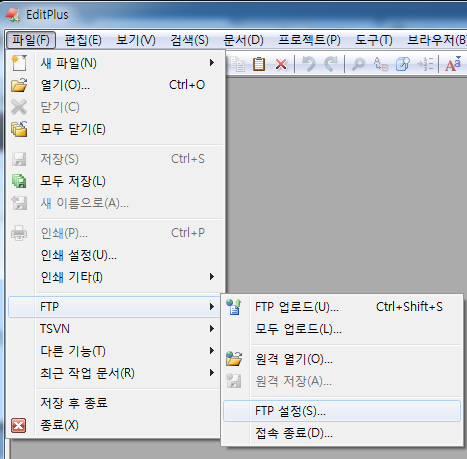This screenshot has height=459, width=467.
Task: Expand the 최근 작업 문서(R) submenu arrow
Action: (x=212, y=373)
